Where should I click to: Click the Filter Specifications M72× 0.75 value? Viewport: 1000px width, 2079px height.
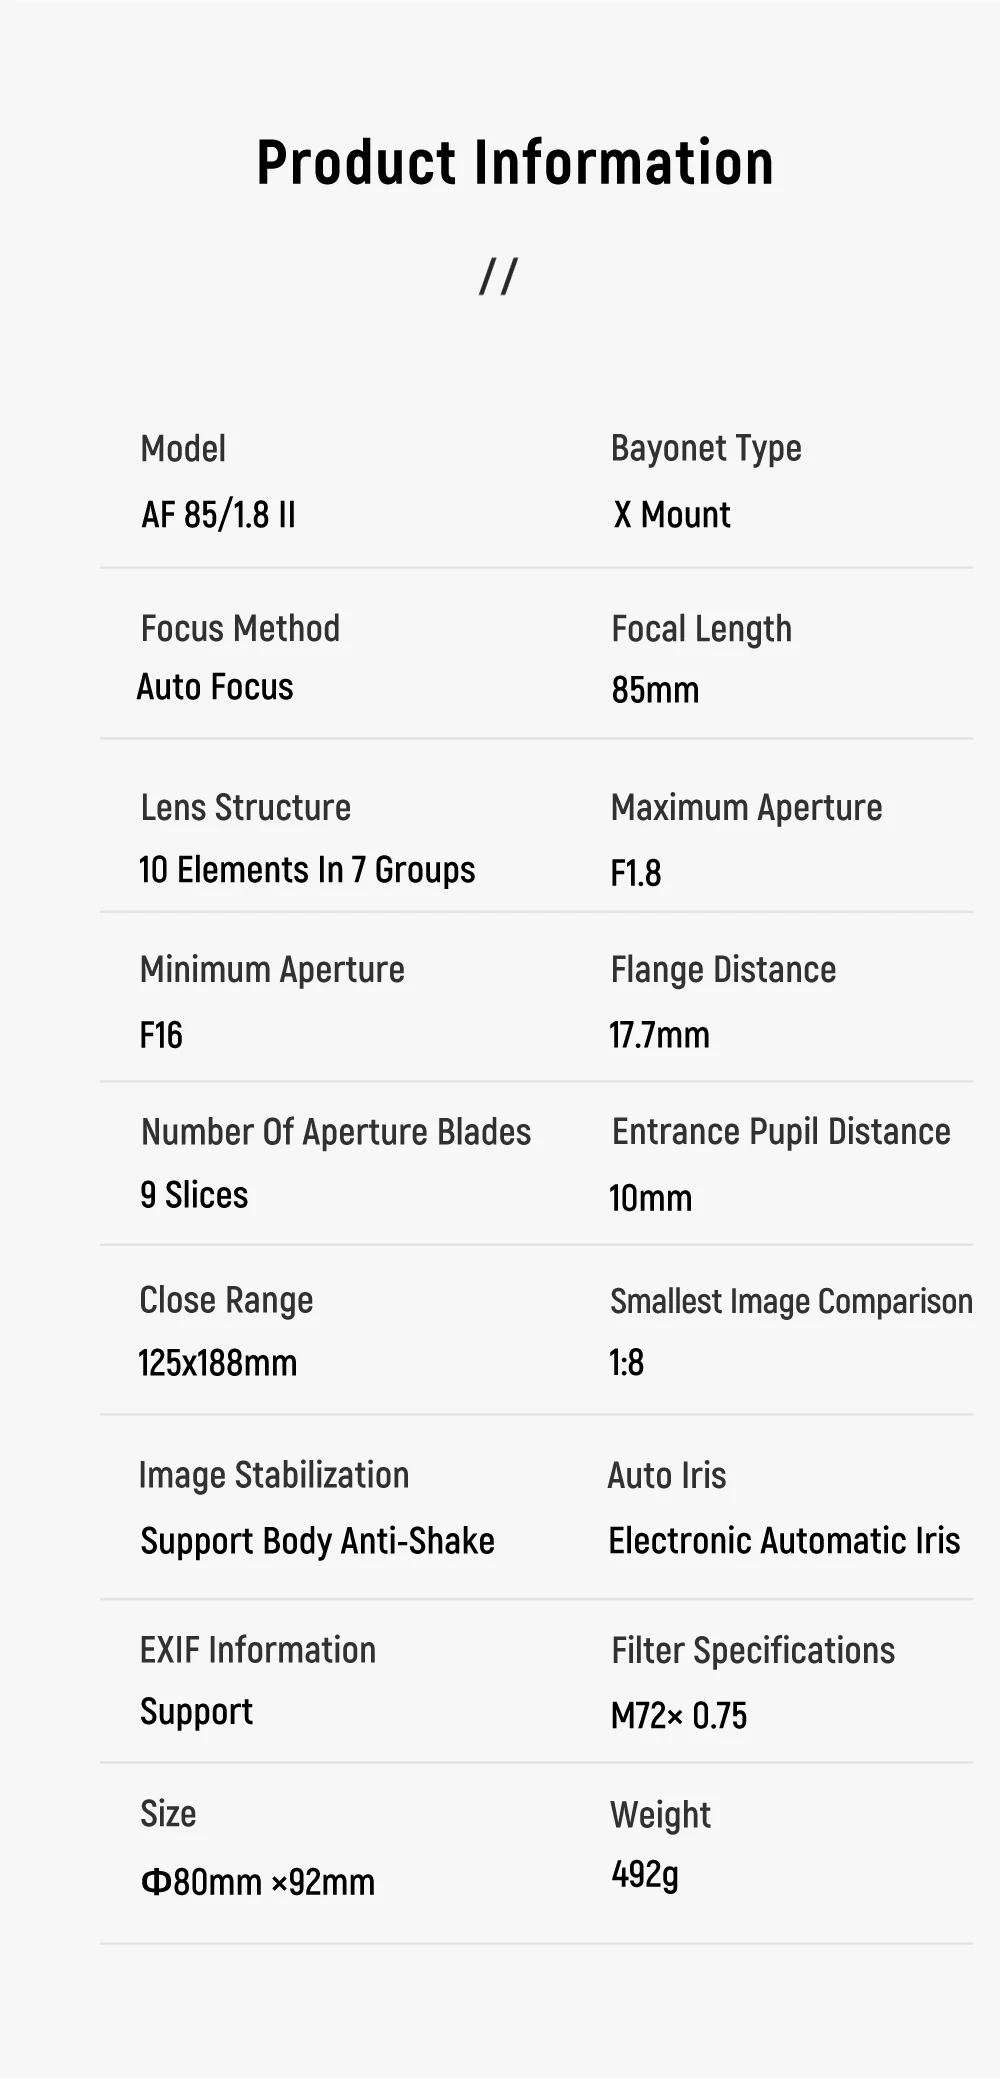(679, 1716)
